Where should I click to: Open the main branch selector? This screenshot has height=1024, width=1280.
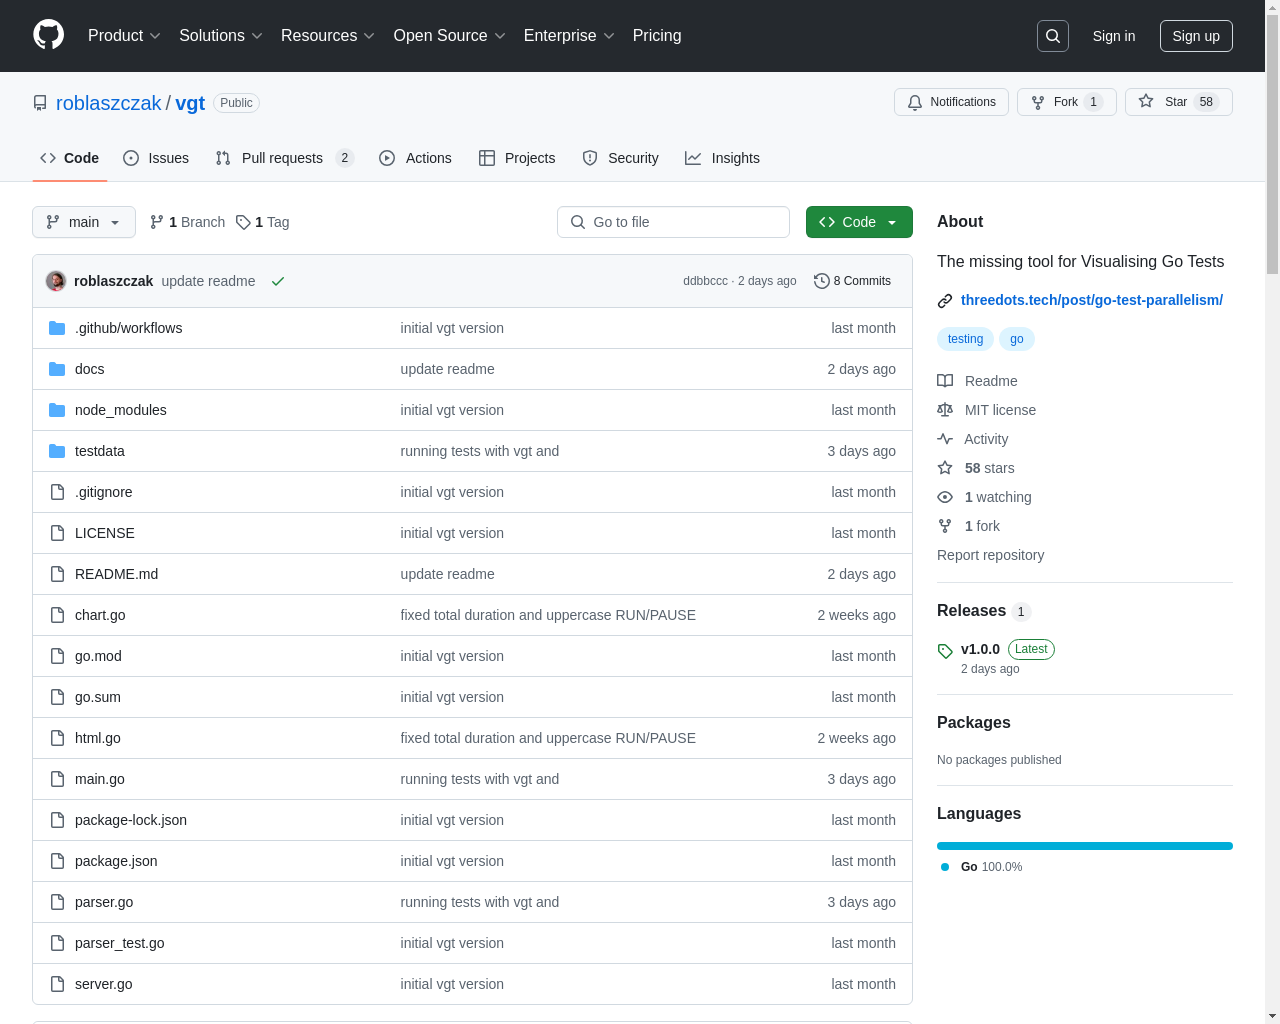click(x=84, y=222)
